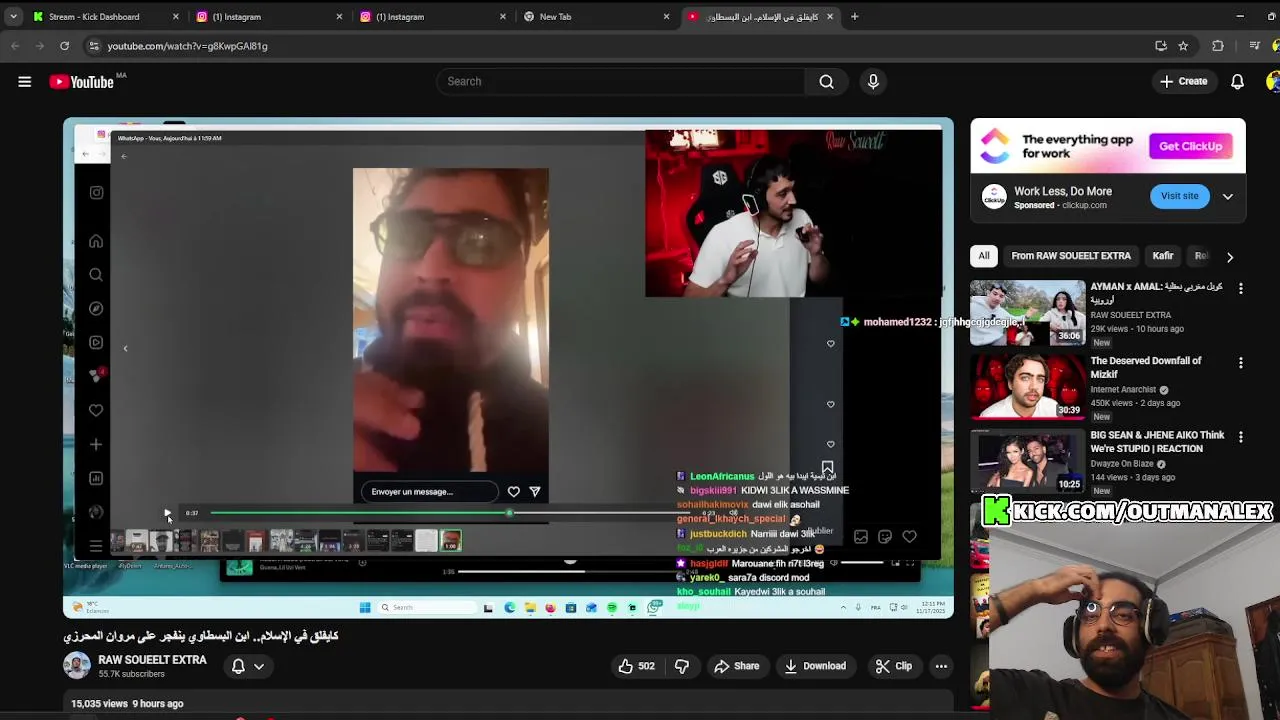Start voice search with microphone icon
1280x720 pixels.
(873, 82)
